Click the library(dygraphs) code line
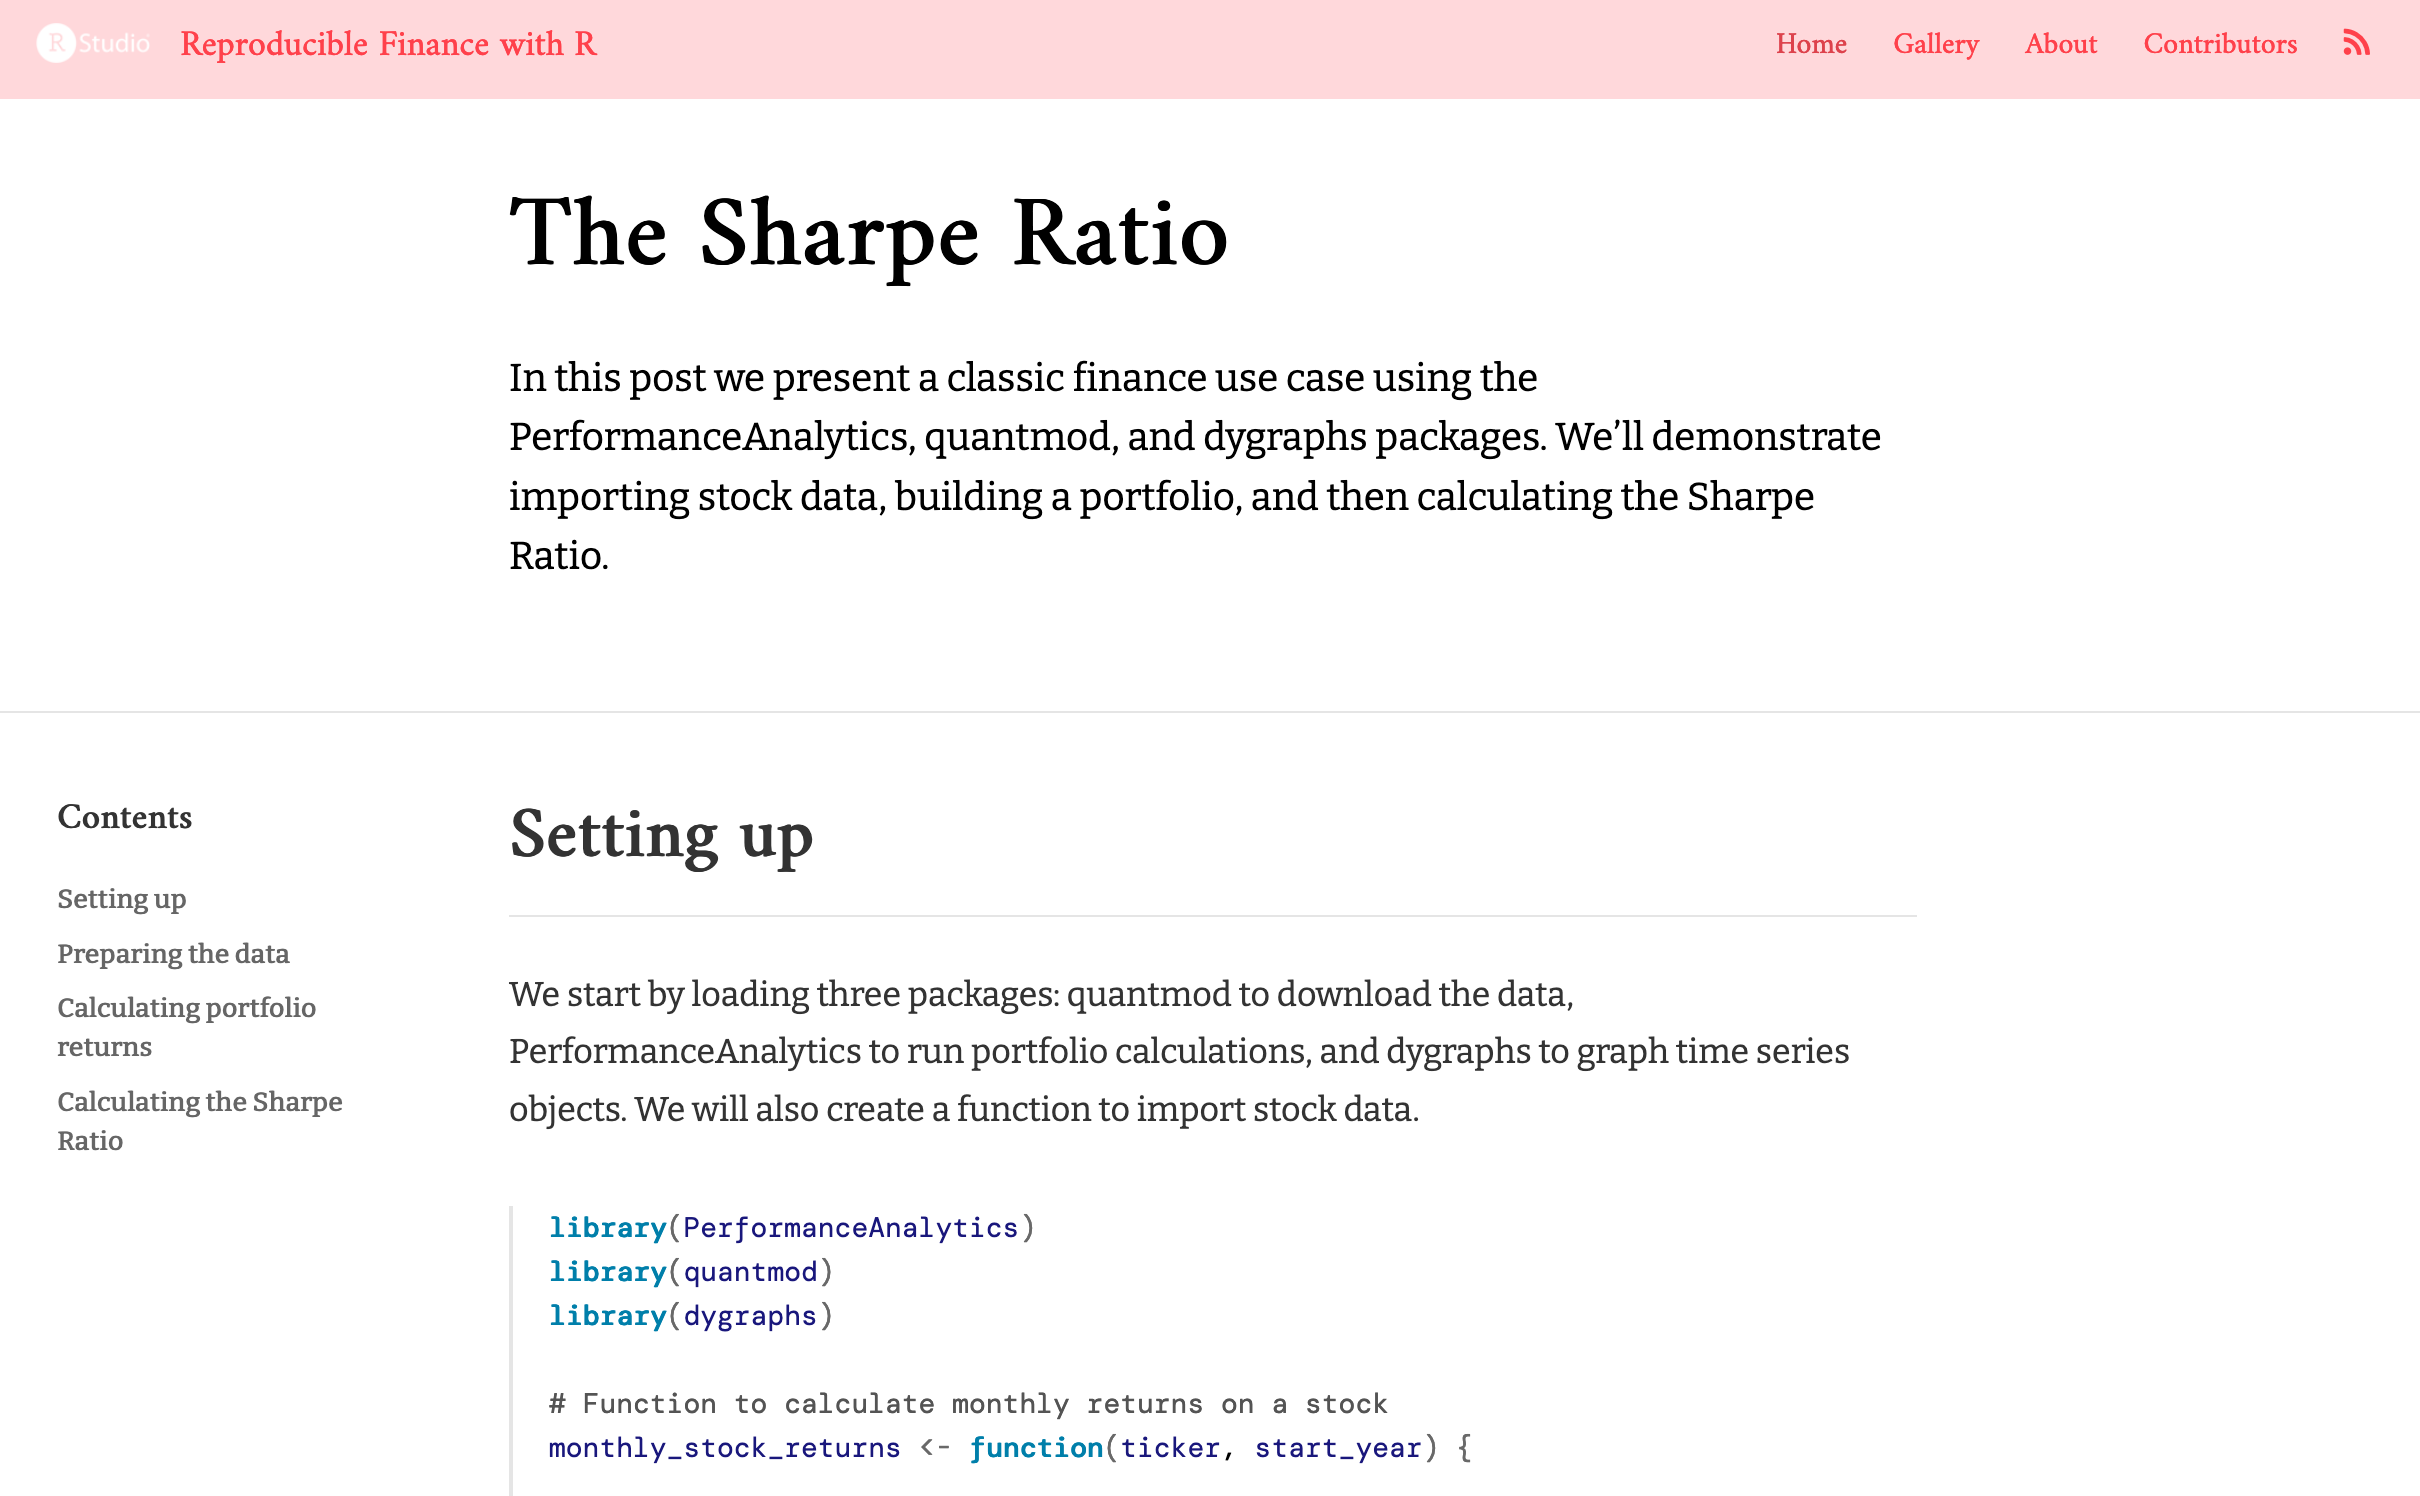 (x=690, y=1316)
